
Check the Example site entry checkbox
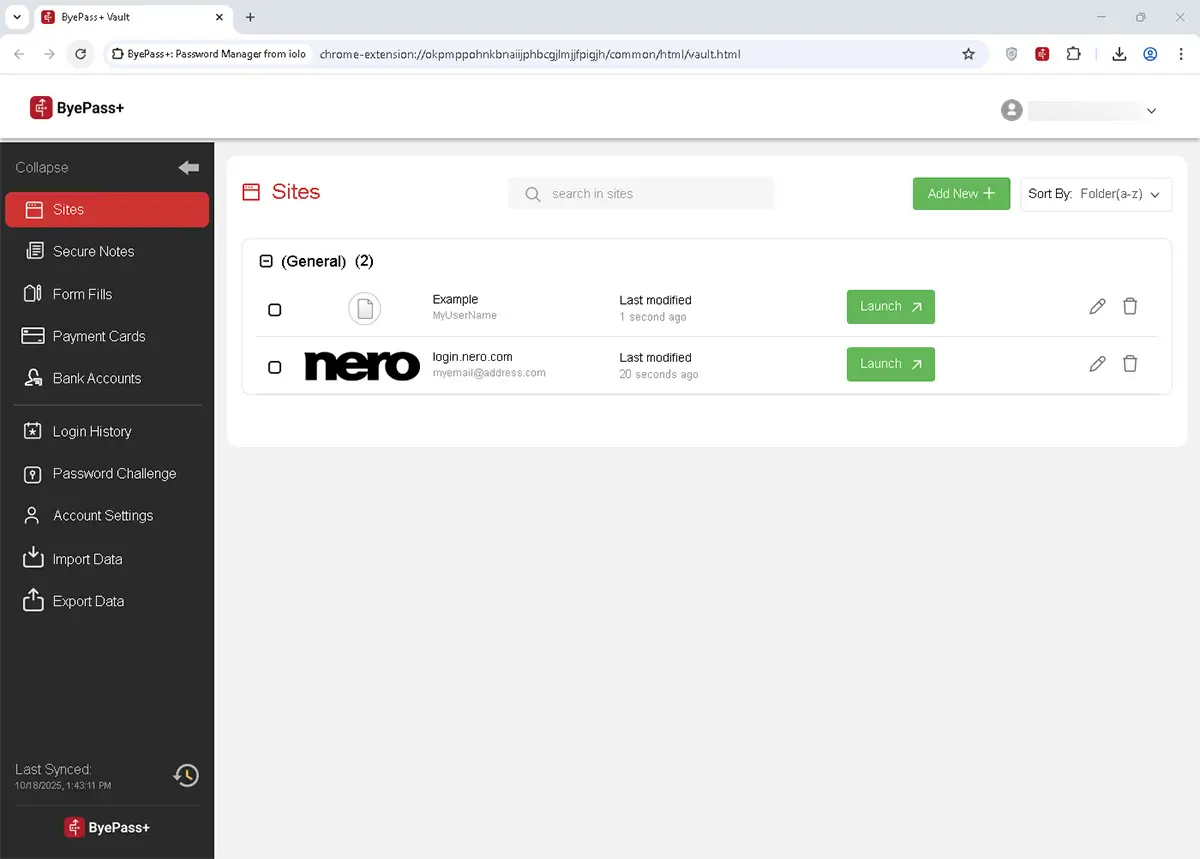pos(274,310)
